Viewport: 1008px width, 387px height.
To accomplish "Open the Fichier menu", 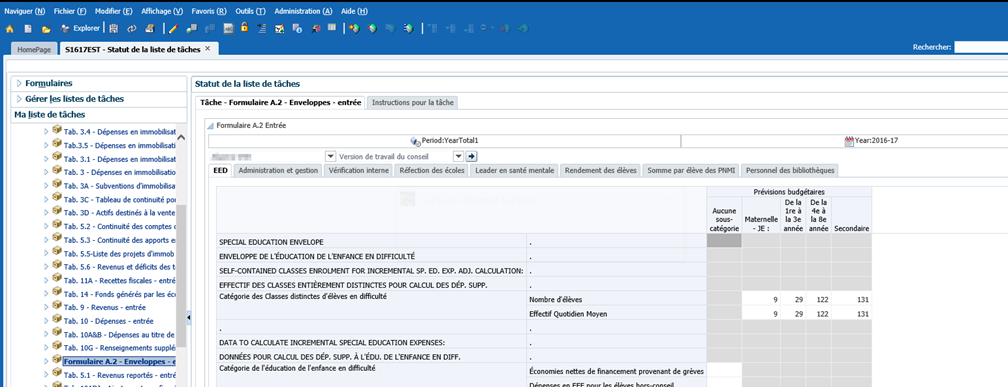I will pyautogui.click(x=70, y=11).
